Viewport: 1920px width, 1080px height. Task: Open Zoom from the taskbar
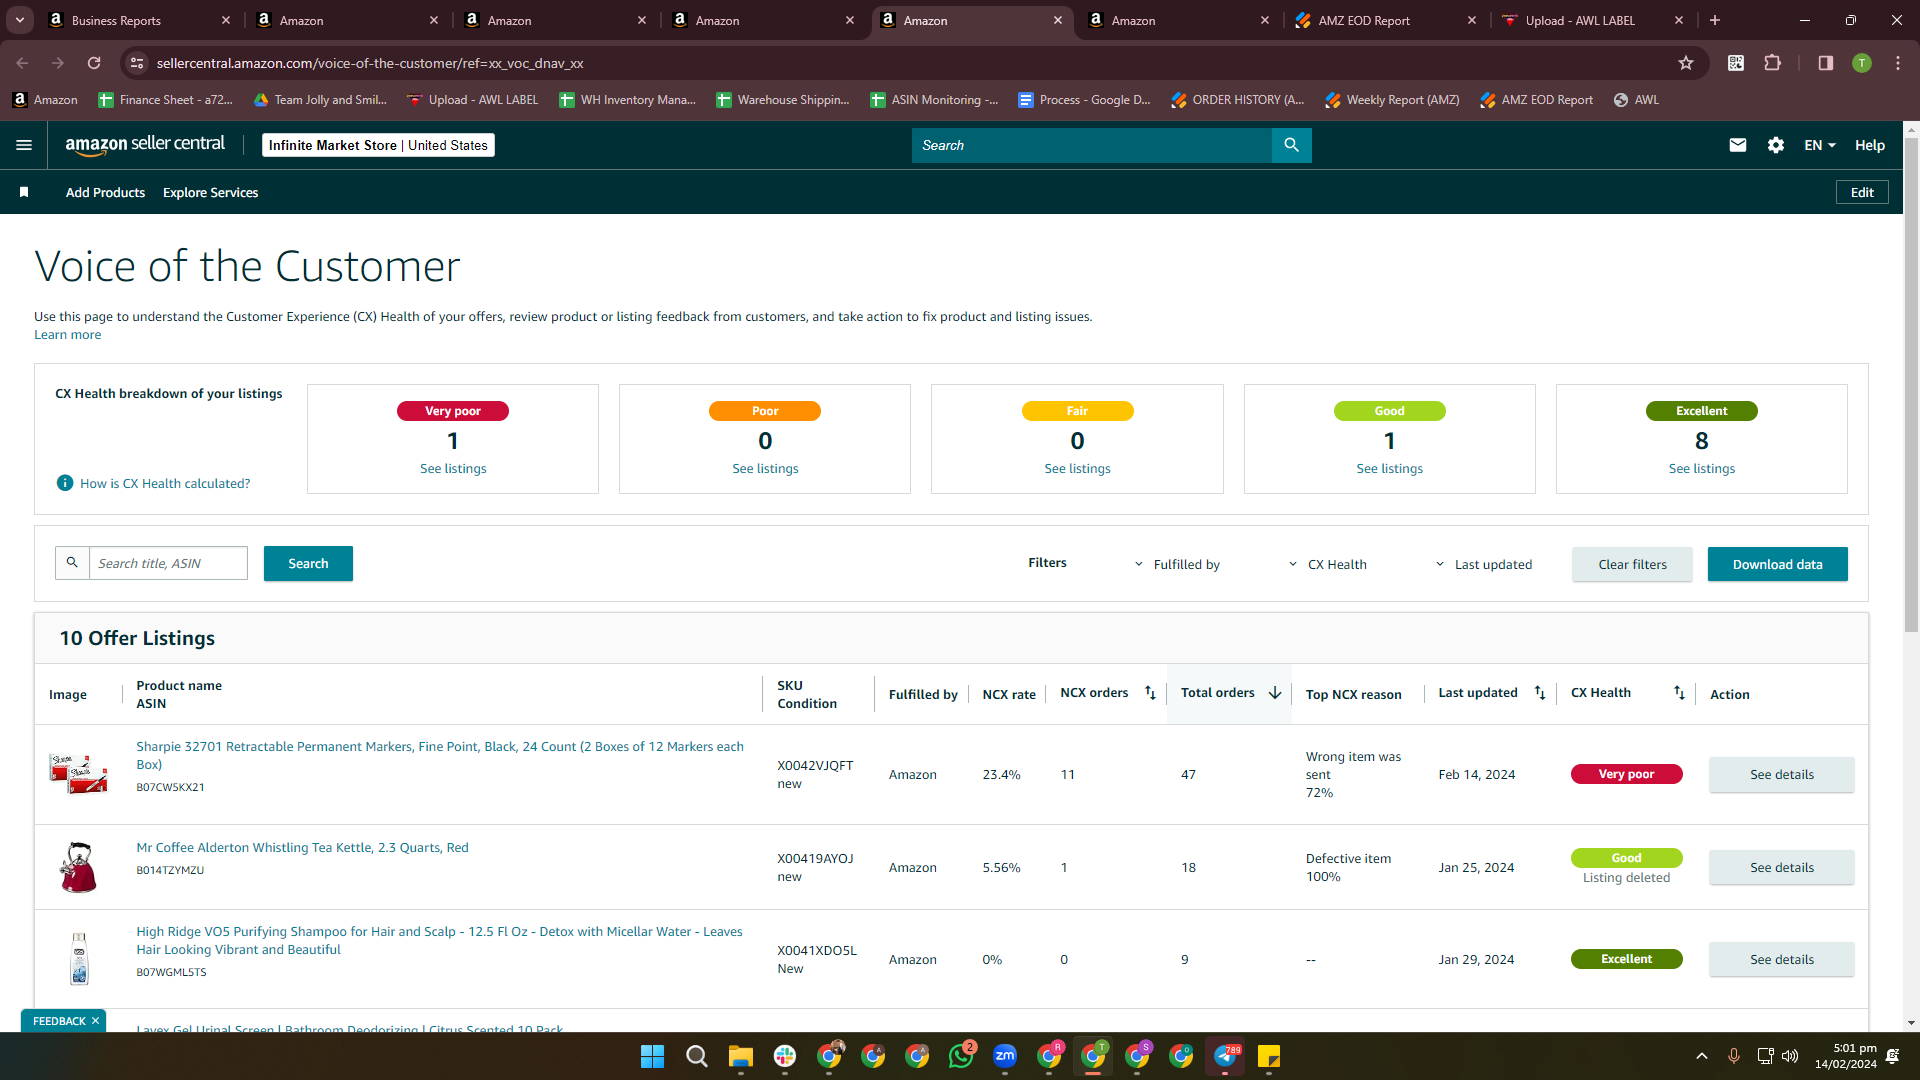point(1005,1056)
